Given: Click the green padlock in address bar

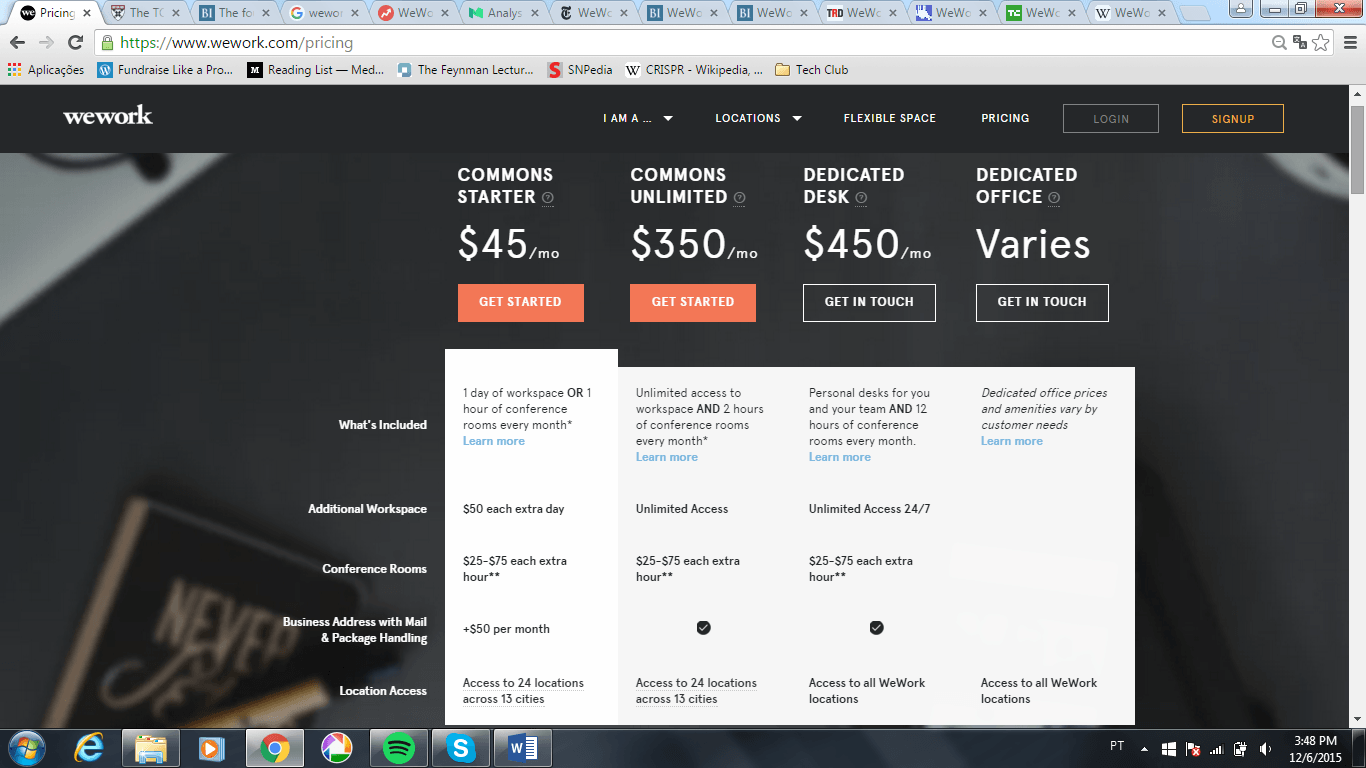Looking at the screenshot, I should click(108, 43).
